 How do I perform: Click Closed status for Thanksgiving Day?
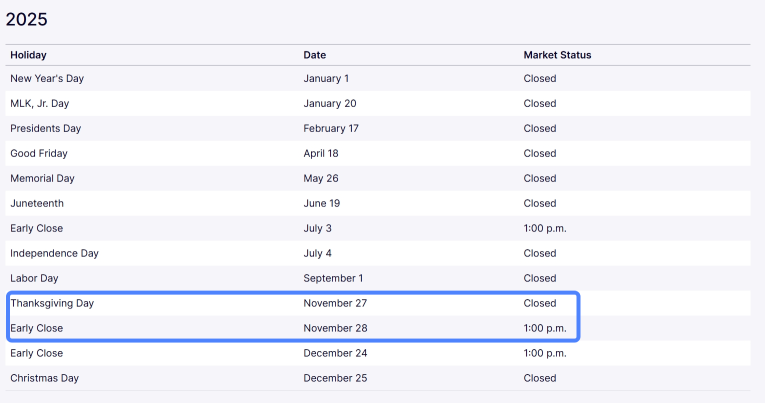coord(540,303)
